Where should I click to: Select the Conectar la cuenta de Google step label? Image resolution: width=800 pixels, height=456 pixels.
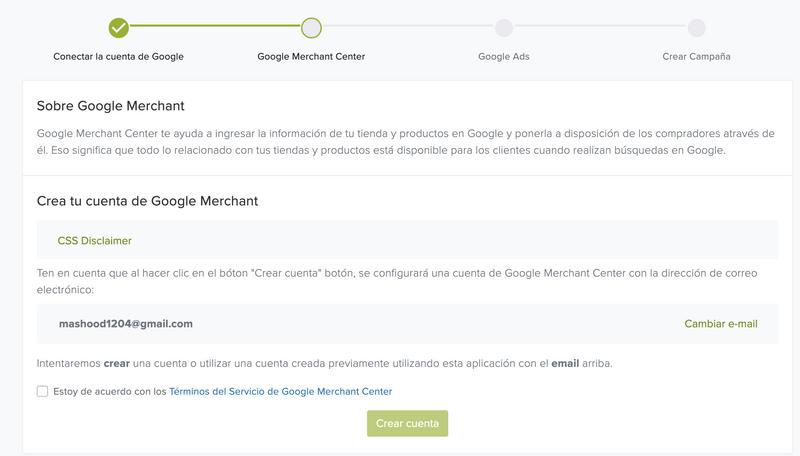click(x=118, y=57)
